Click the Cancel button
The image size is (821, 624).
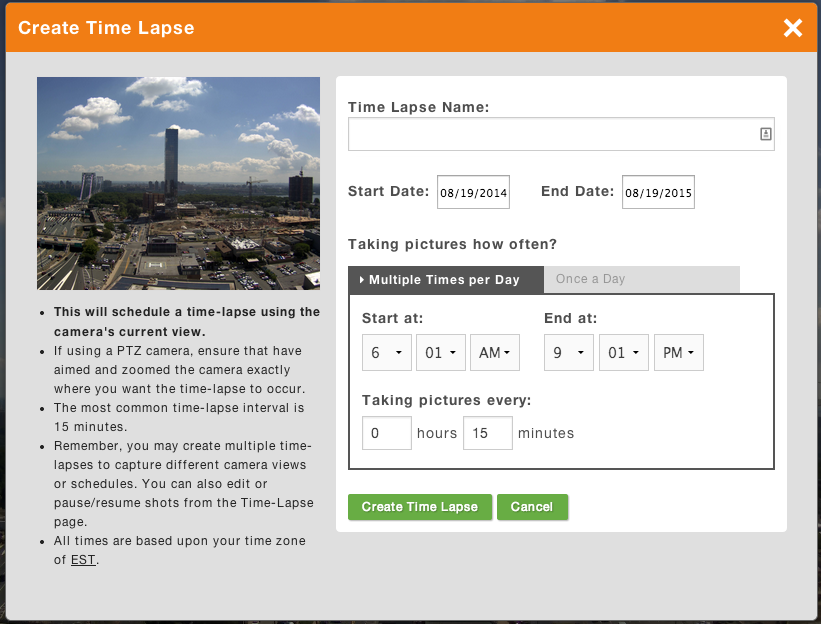tap(532, 507)
